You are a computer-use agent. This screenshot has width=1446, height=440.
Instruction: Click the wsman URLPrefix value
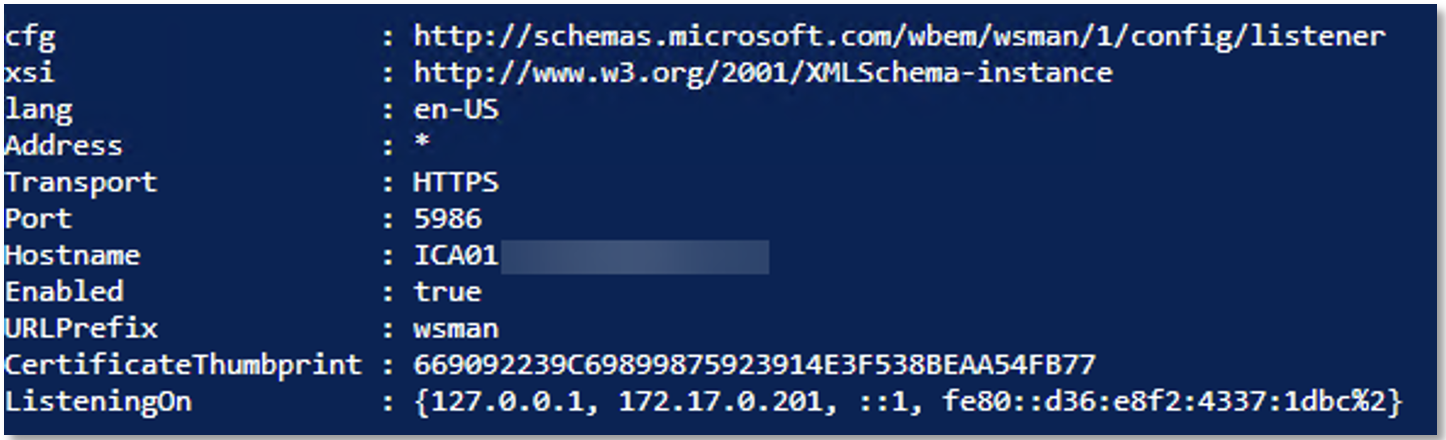pos(455,329)
